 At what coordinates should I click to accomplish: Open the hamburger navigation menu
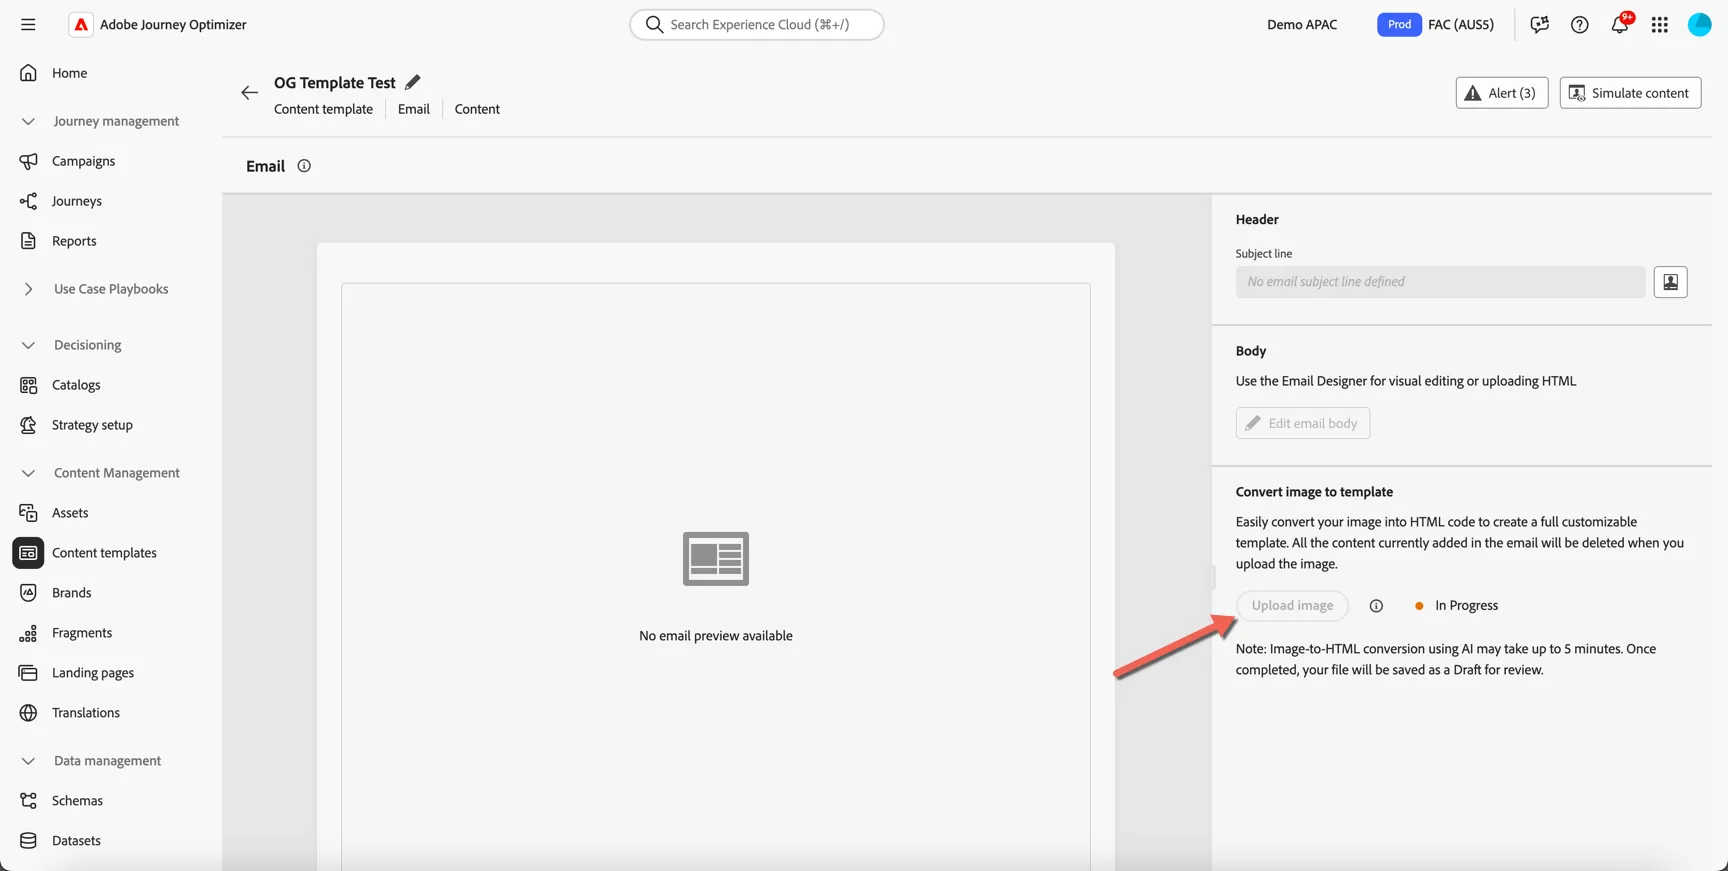click(28, 24)
